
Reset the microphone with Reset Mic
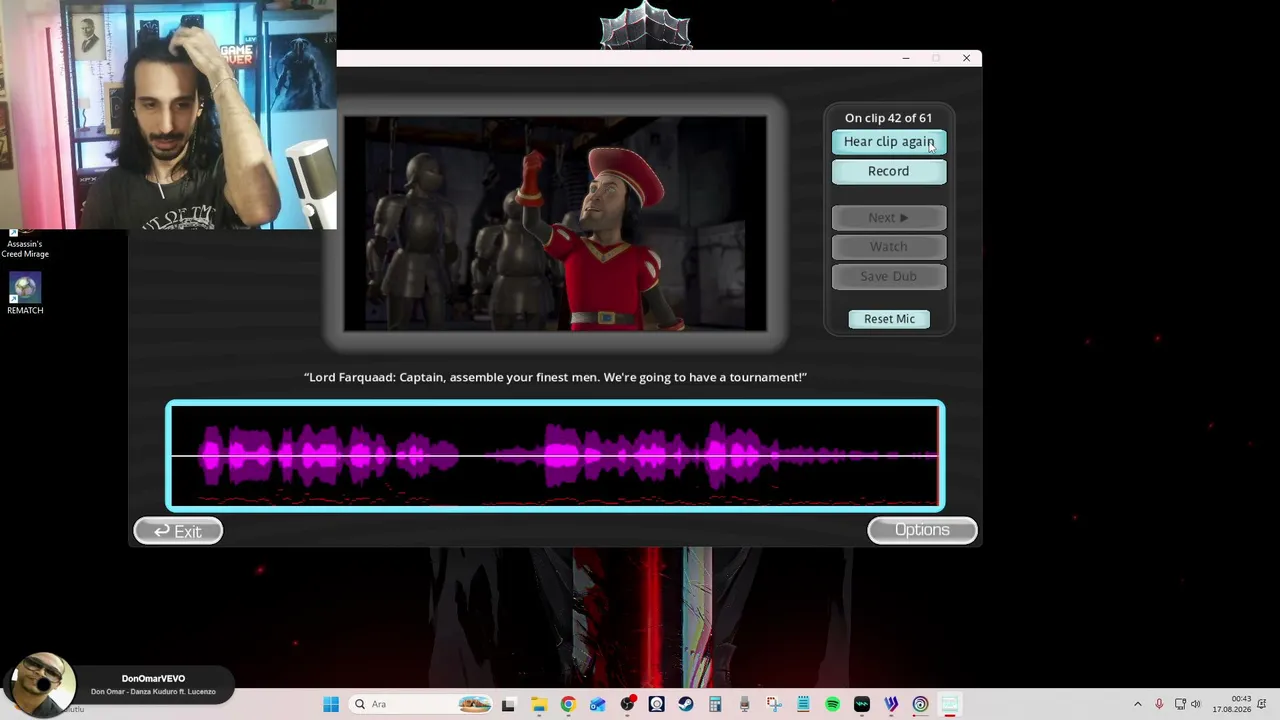coord(889,319)
